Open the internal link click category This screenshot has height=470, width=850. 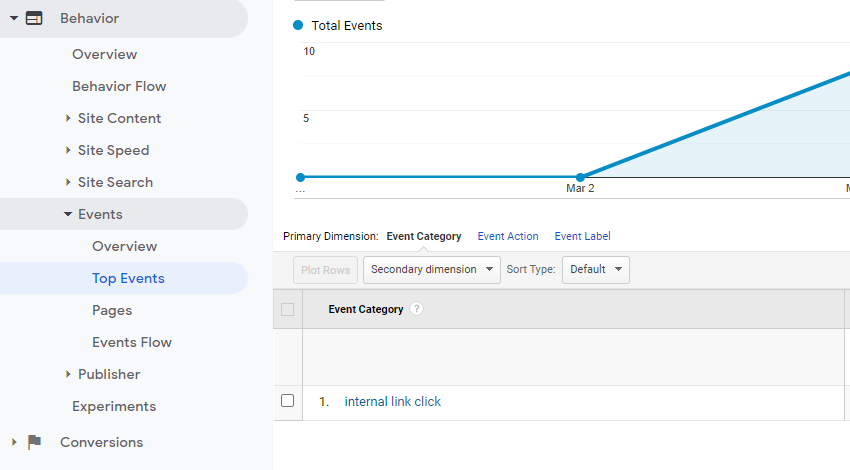[x=392, y=401]
